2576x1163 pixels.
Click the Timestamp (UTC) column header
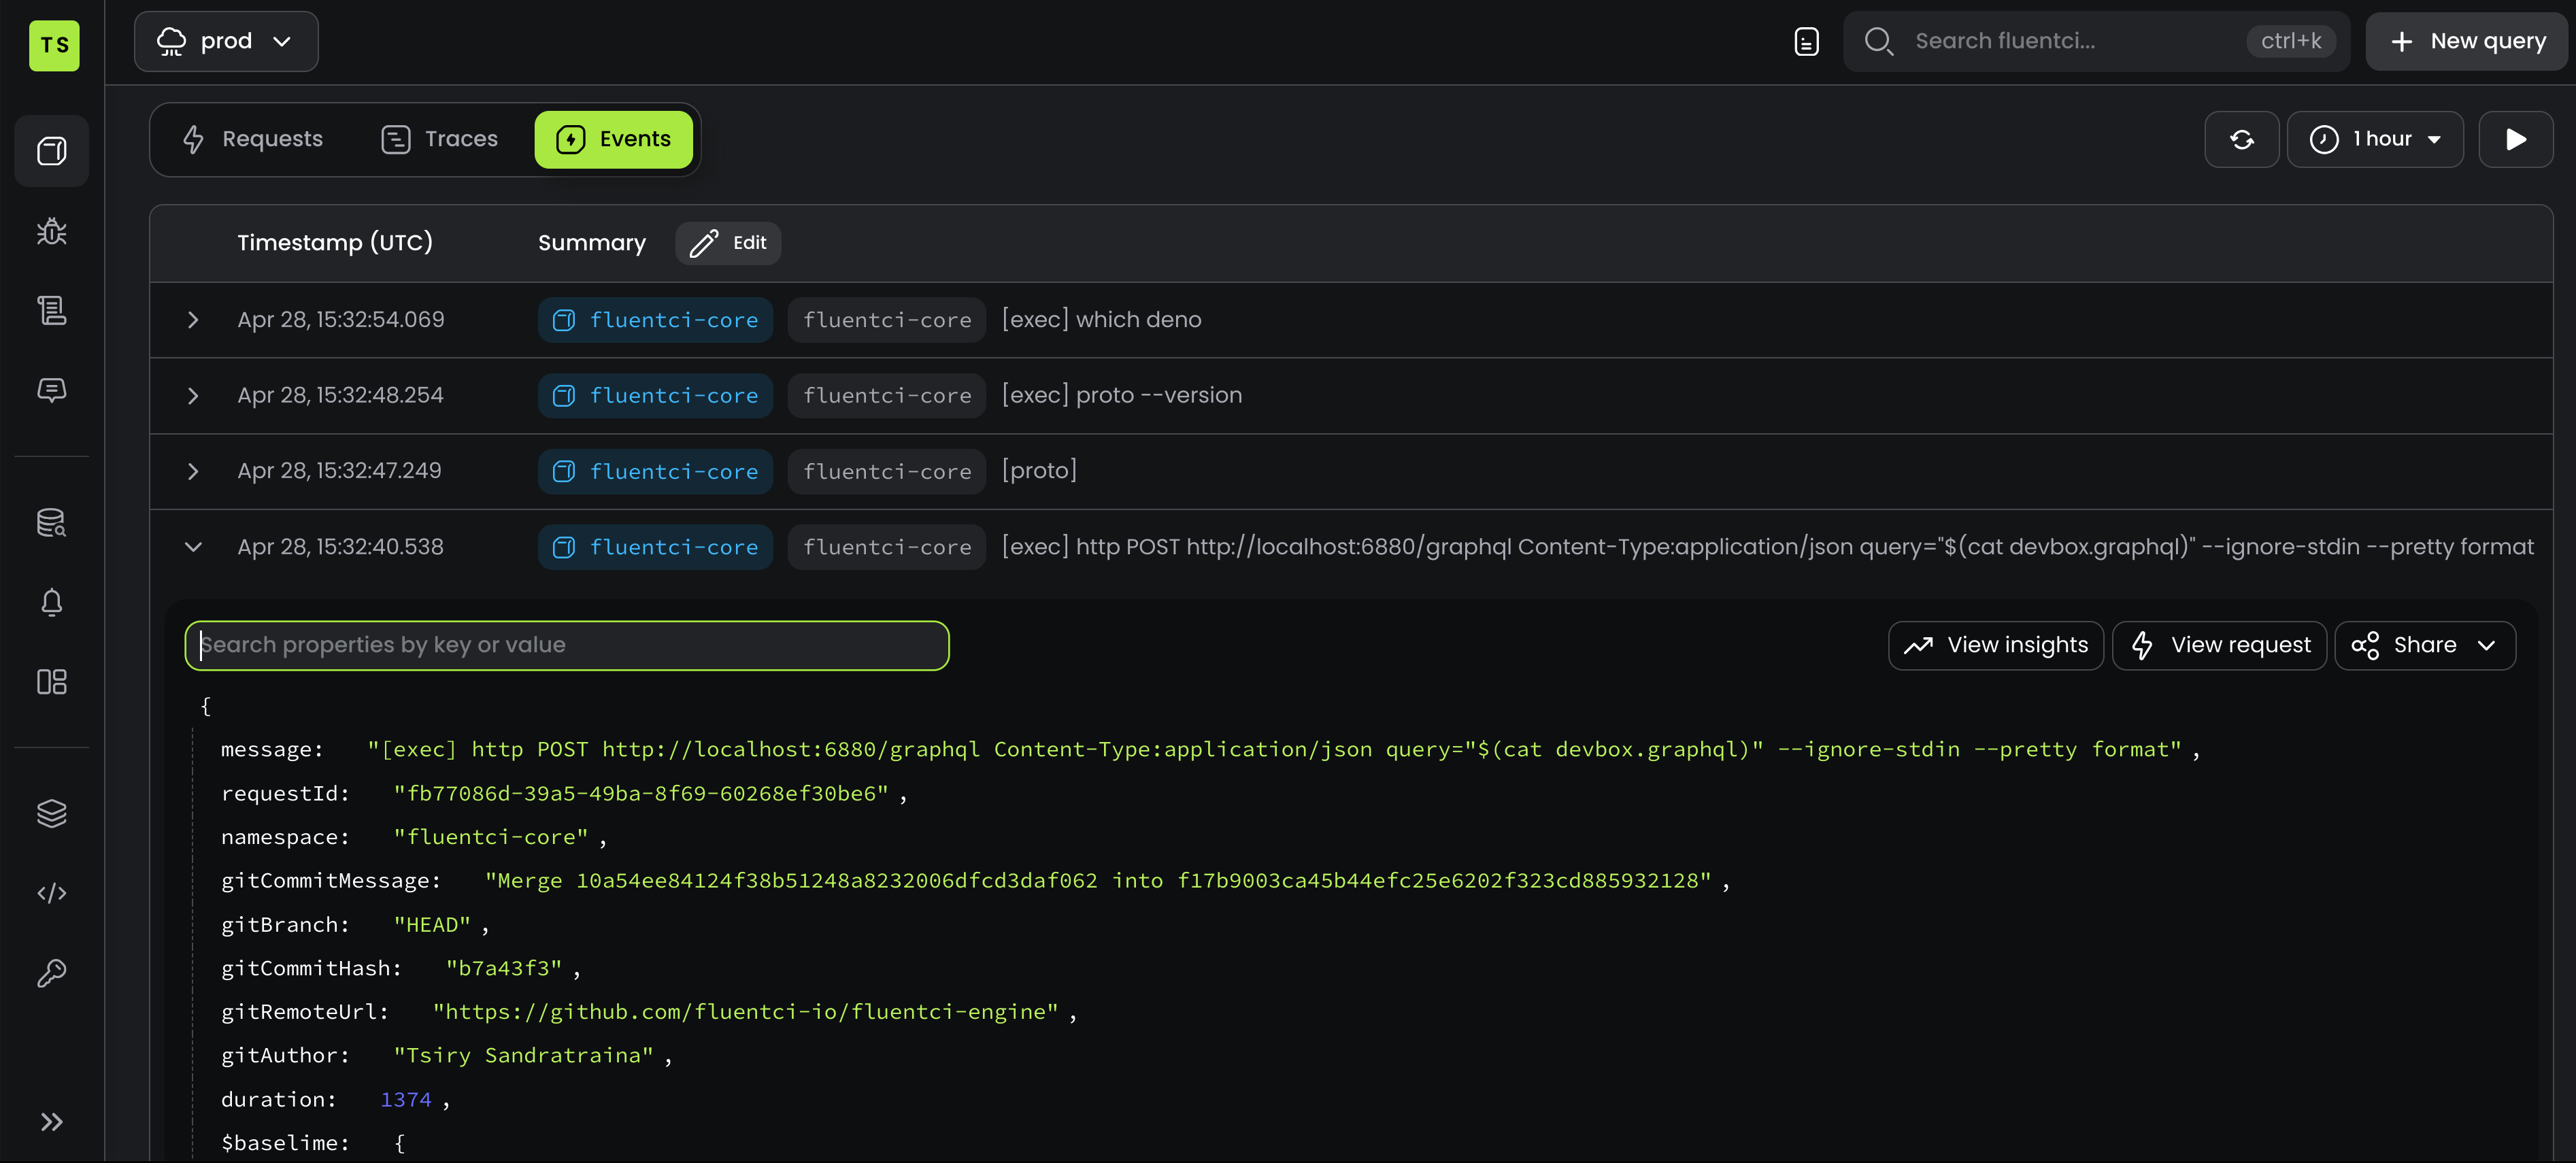tap(335, 243)
